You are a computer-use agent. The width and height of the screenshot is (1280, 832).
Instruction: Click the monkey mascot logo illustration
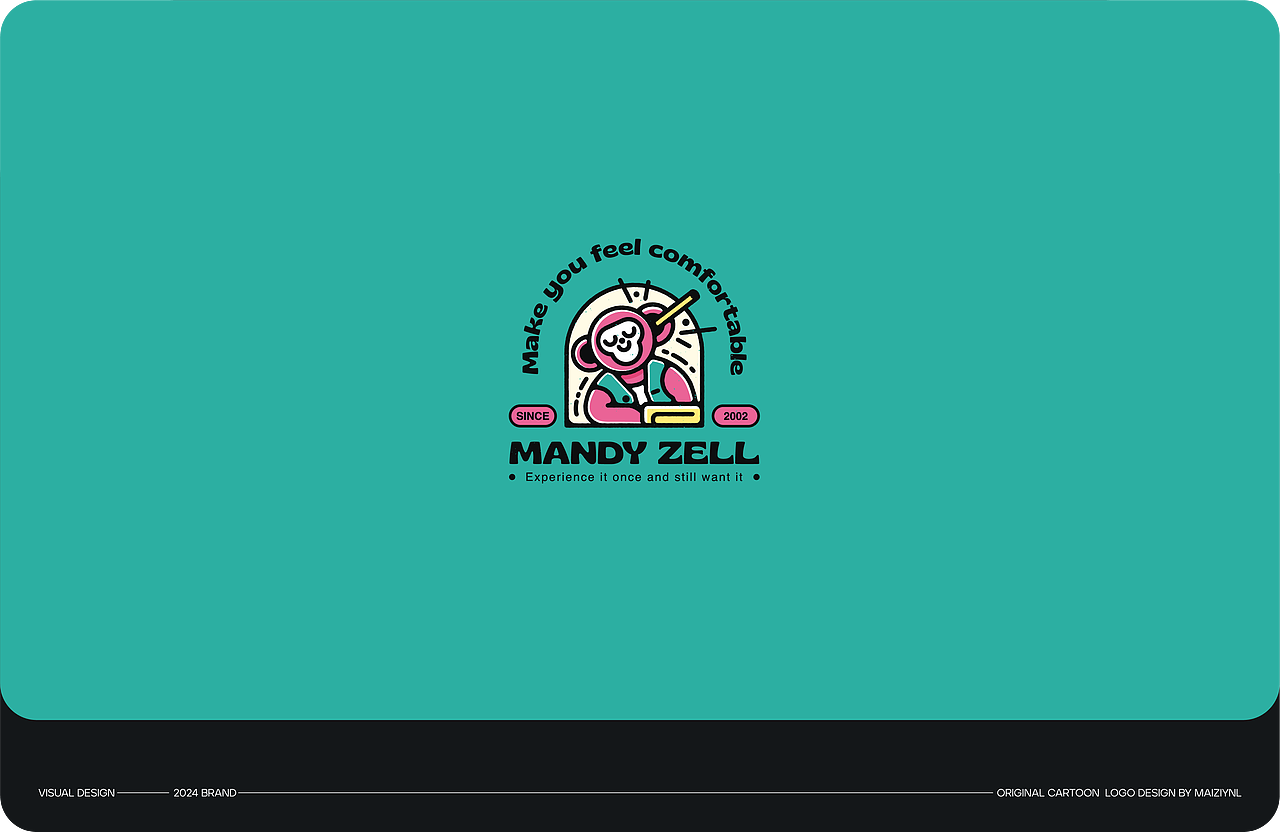pyautogui.click(x=634, y=354)
